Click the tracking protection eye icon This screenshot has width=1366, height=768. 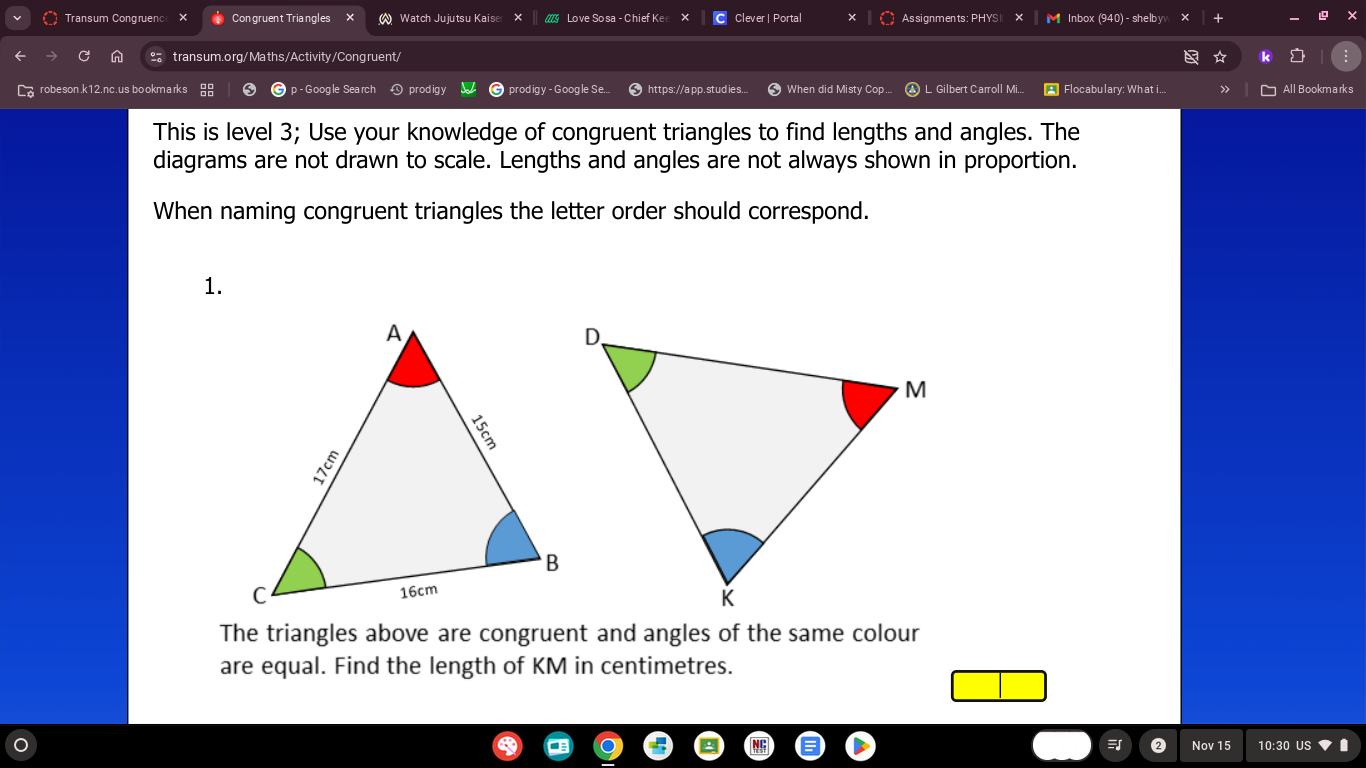point(1191,57)
